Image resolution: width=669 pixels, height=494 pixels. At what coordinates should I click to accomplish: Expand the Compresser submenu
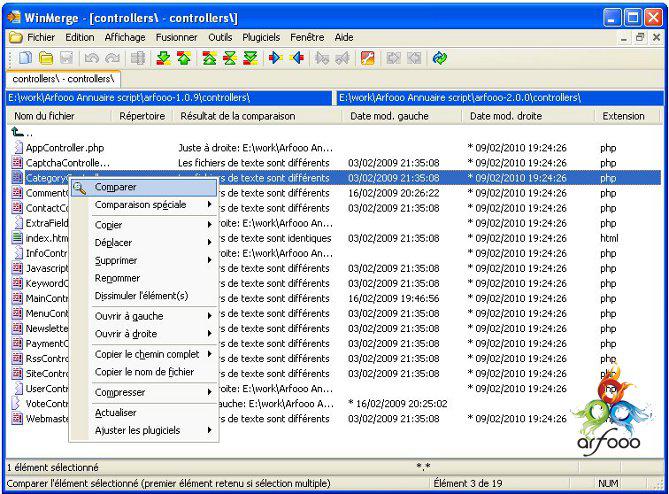(x=143, y=392)
